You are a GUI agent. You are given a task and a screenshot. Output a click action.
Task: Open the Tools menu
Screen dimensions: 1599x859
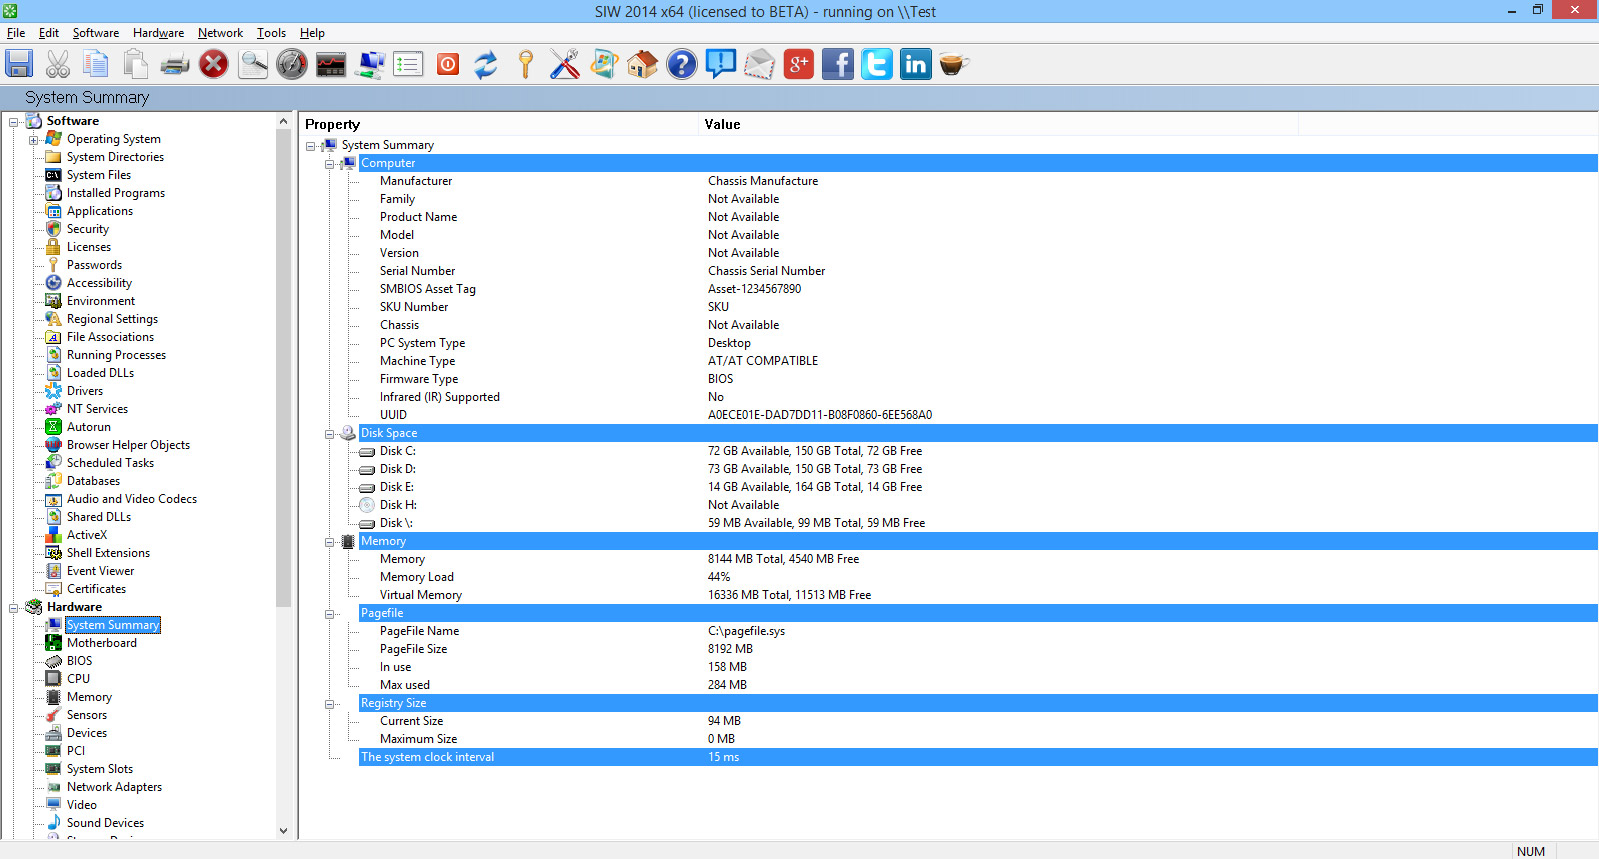(x=271, y=33)
